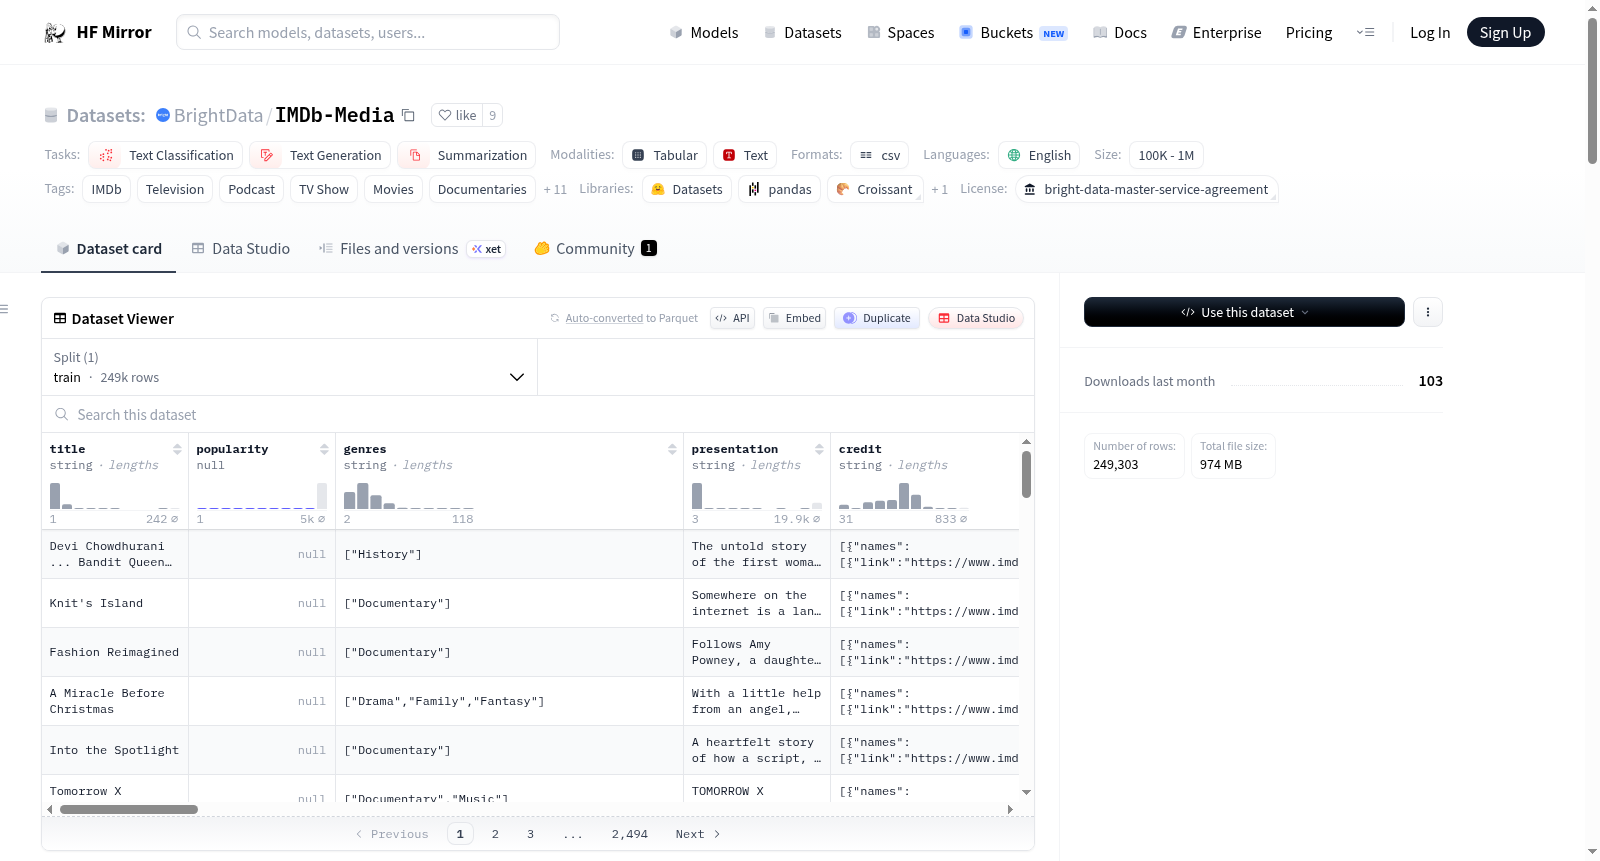Go to Spaces in the navigation

point(901,33)
